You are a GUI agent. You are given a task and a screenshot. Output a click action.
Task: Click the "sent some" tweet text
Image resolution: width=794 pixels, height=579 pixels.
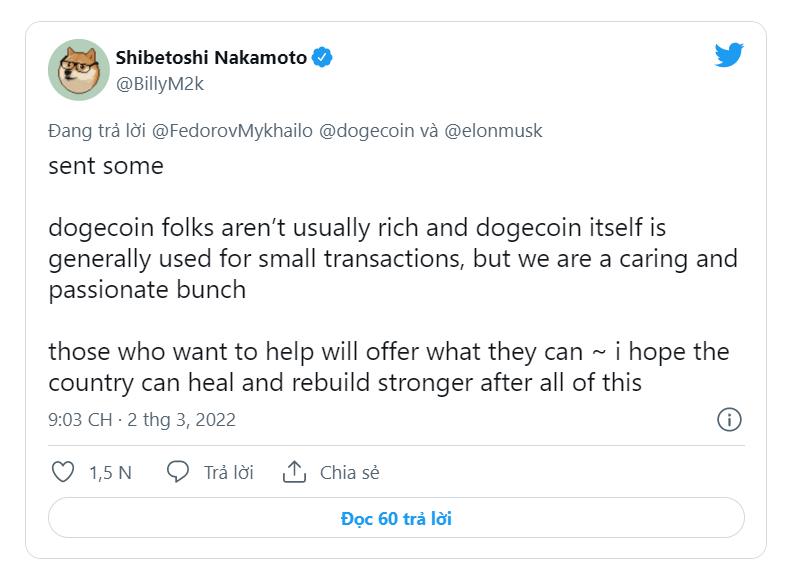(106, 166)
